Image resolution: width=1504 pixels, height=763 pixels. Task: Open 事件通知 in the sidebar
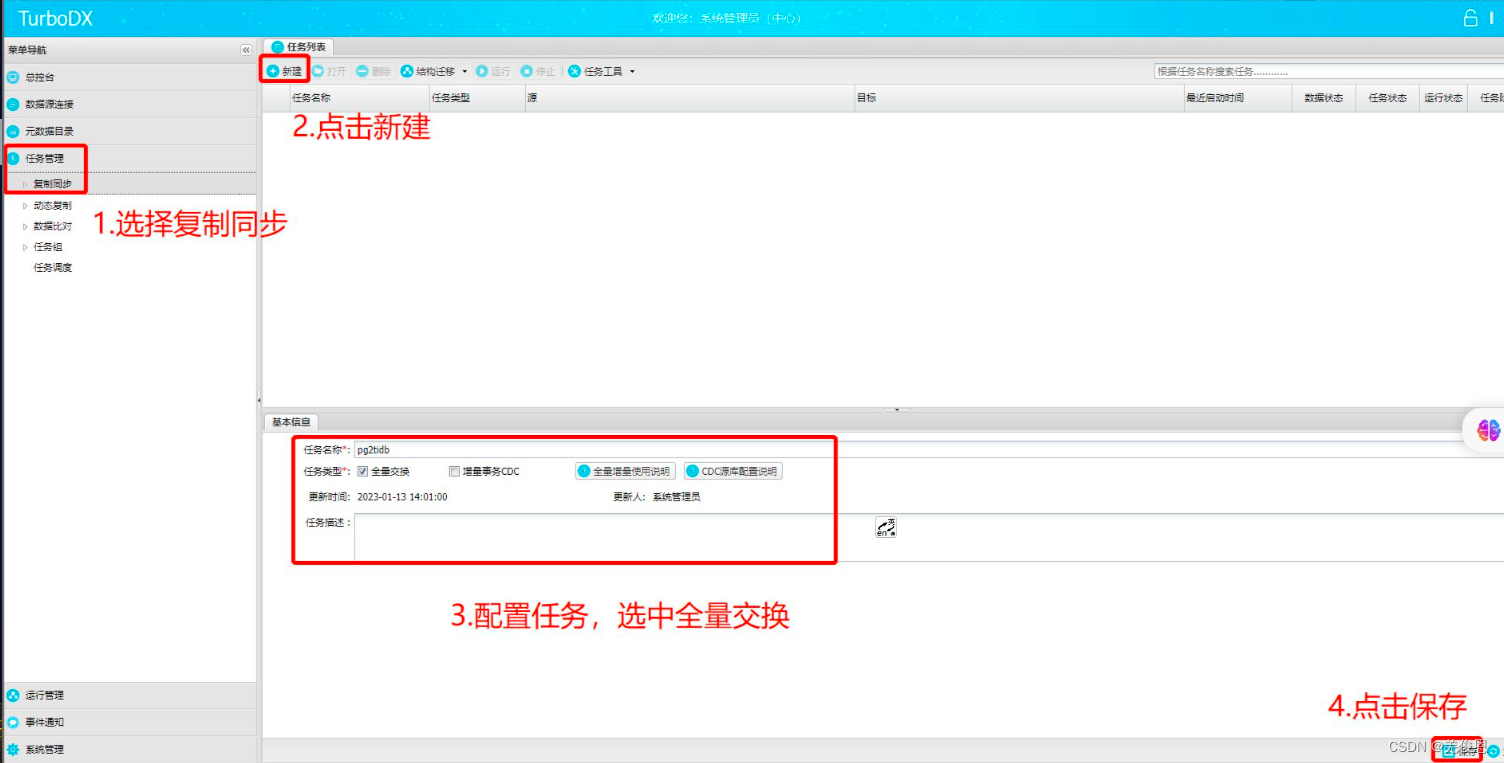click(129, 722)
